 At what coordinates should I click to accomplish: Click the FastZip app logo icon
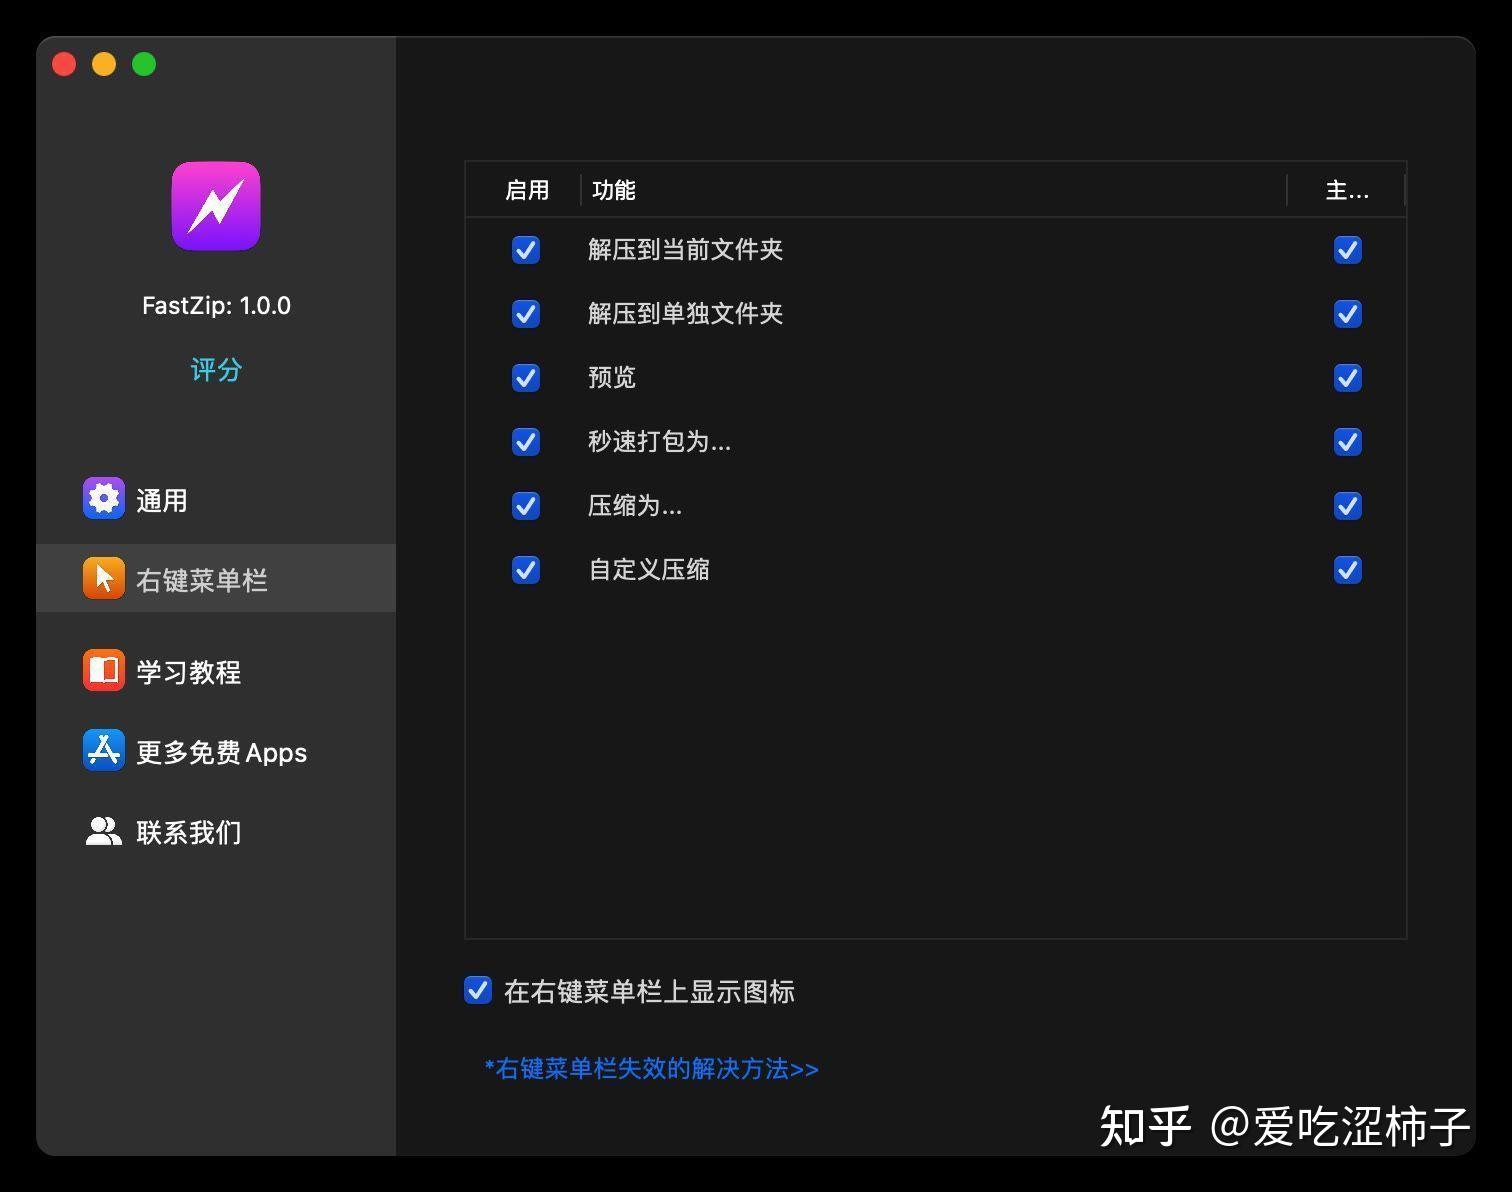click(215, 206)
